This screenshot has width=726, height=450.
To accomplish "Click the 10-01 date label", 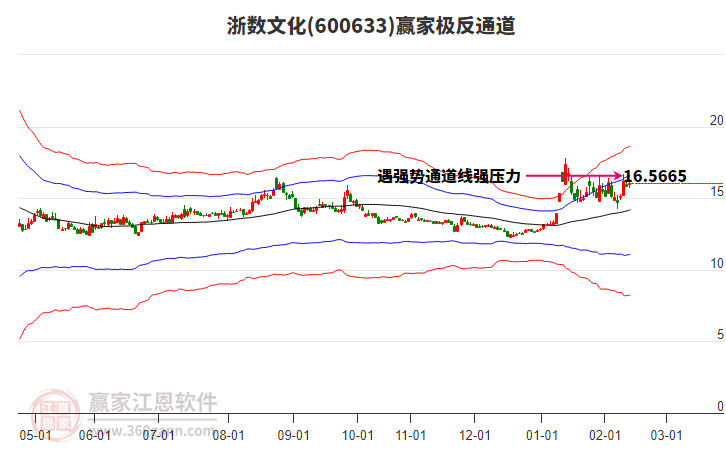I will [357, 435].
